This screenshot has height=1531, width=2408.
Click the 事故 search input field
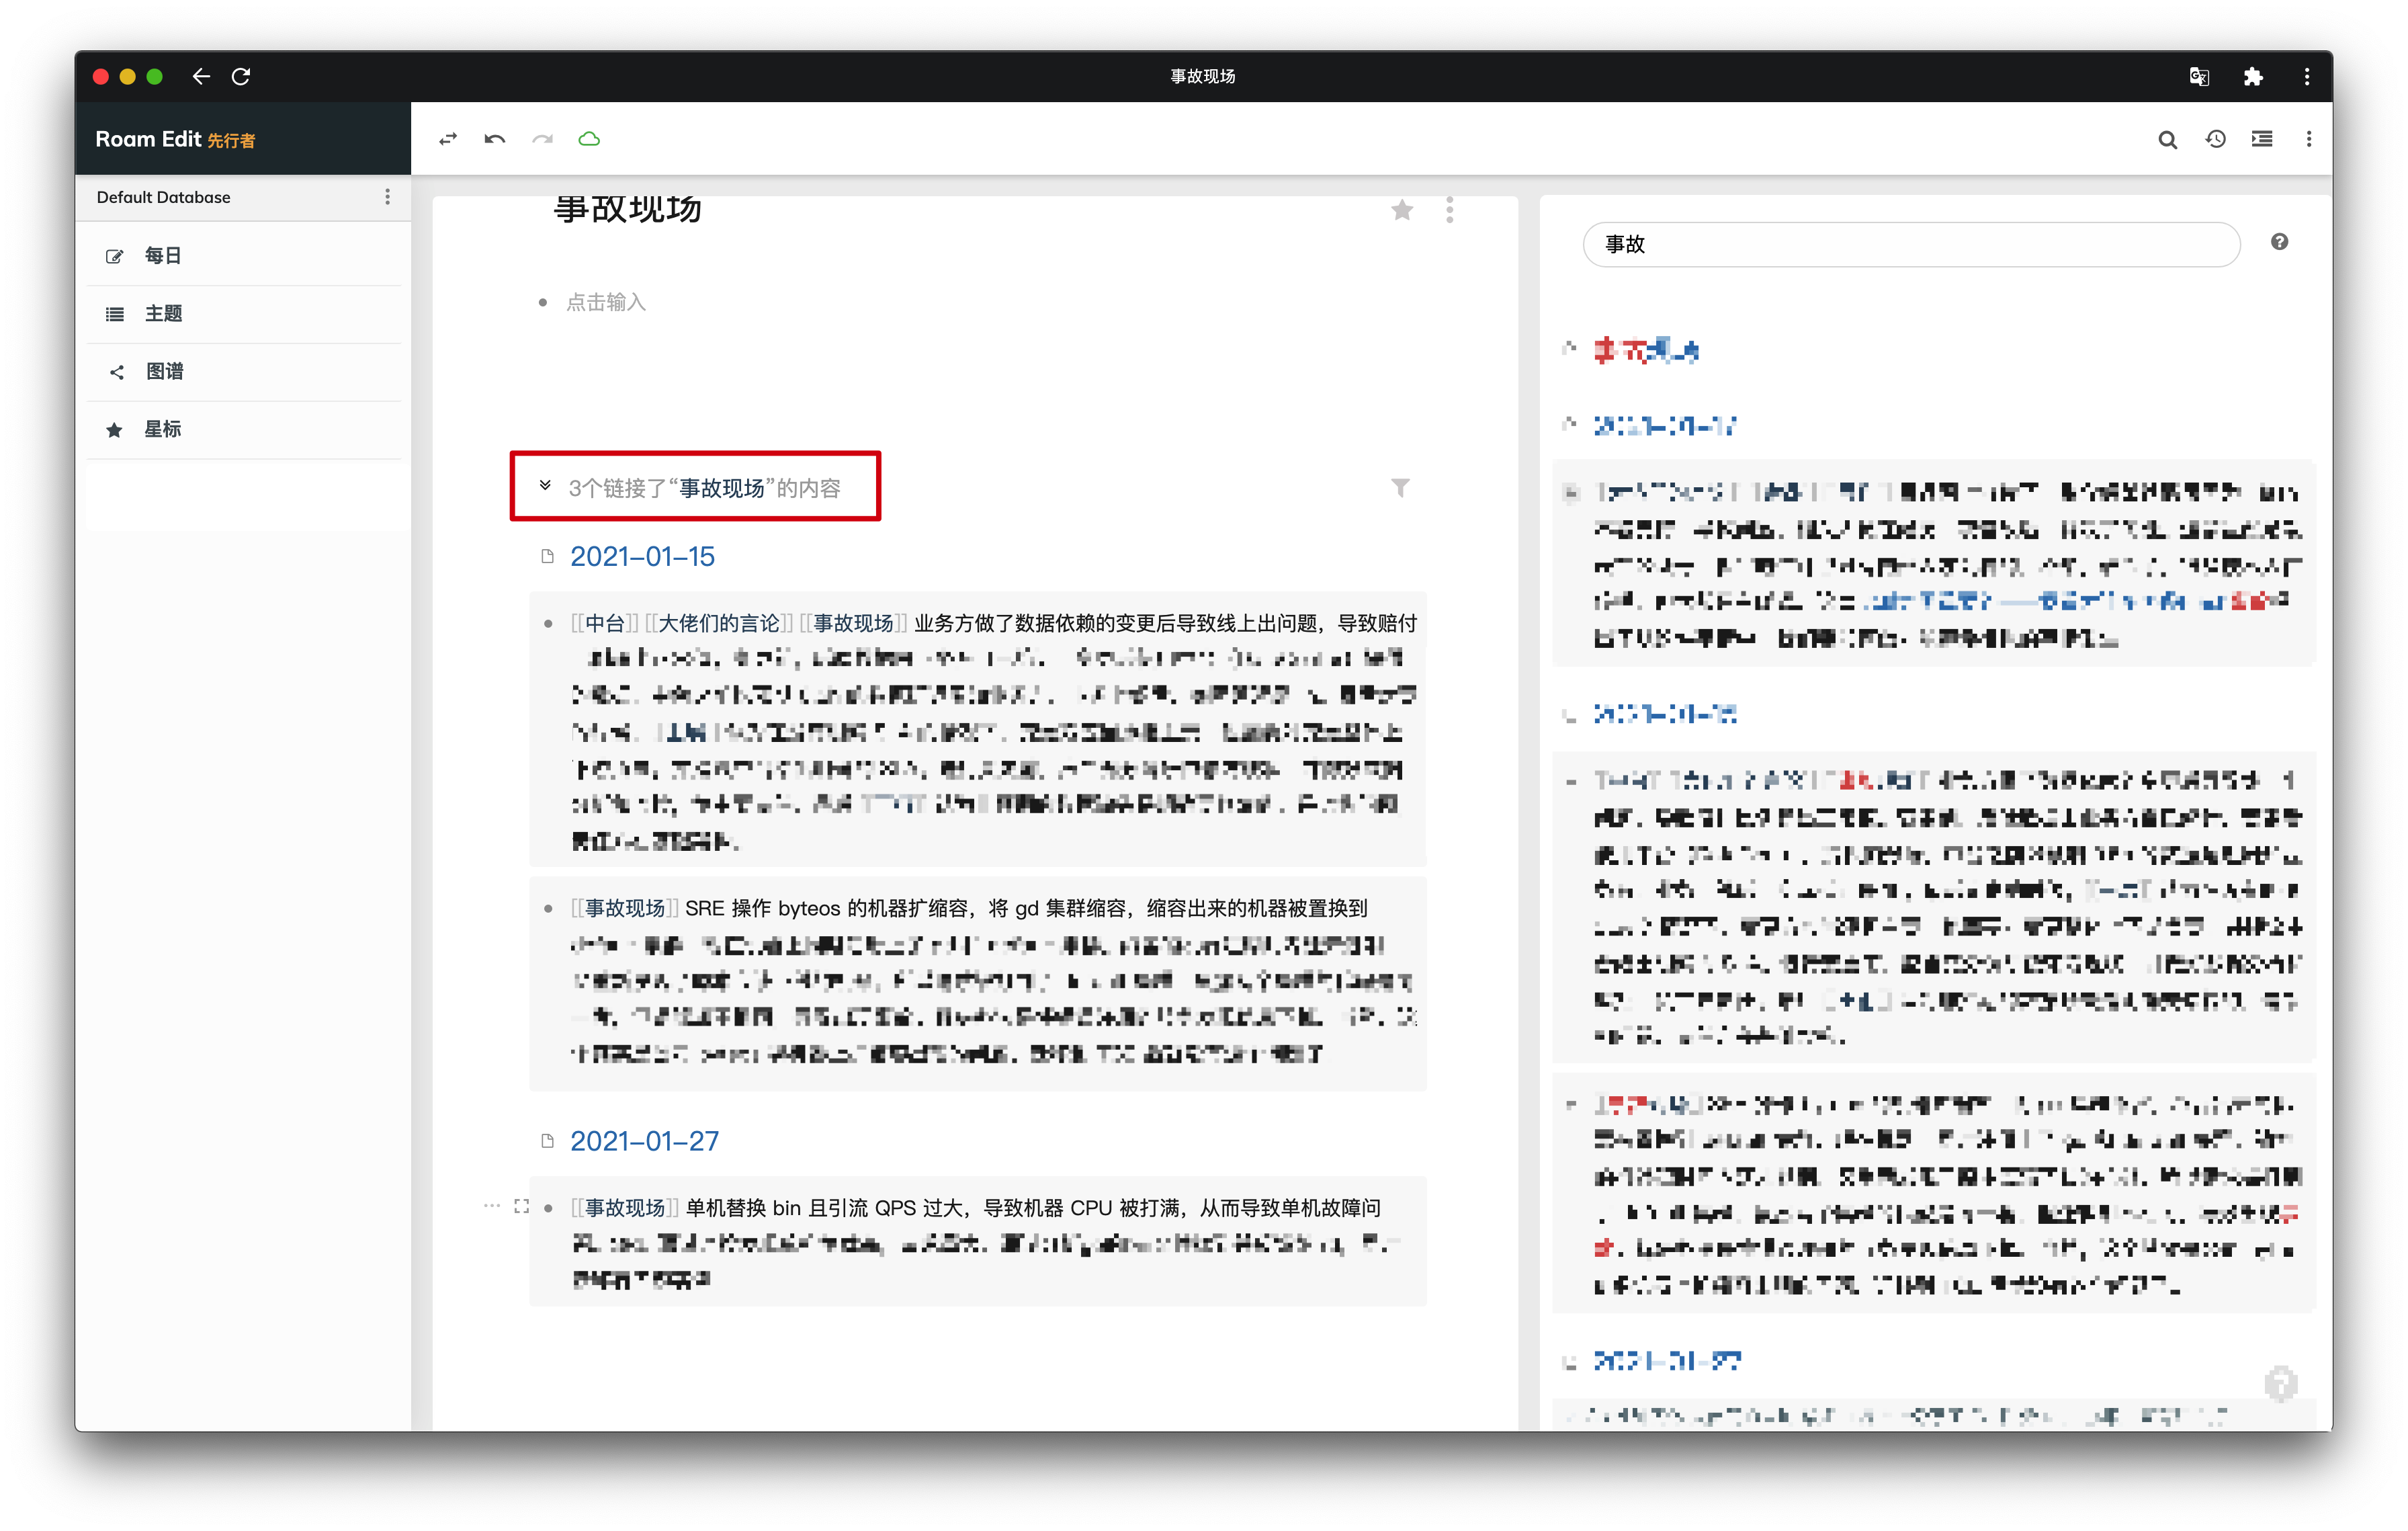coord(1910,245)
